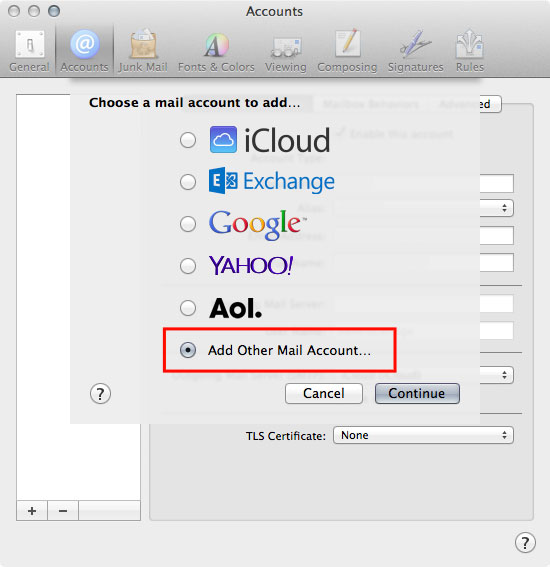Click the Exchange logo
This screenshot has width=550, height=567.
point(272,181)
